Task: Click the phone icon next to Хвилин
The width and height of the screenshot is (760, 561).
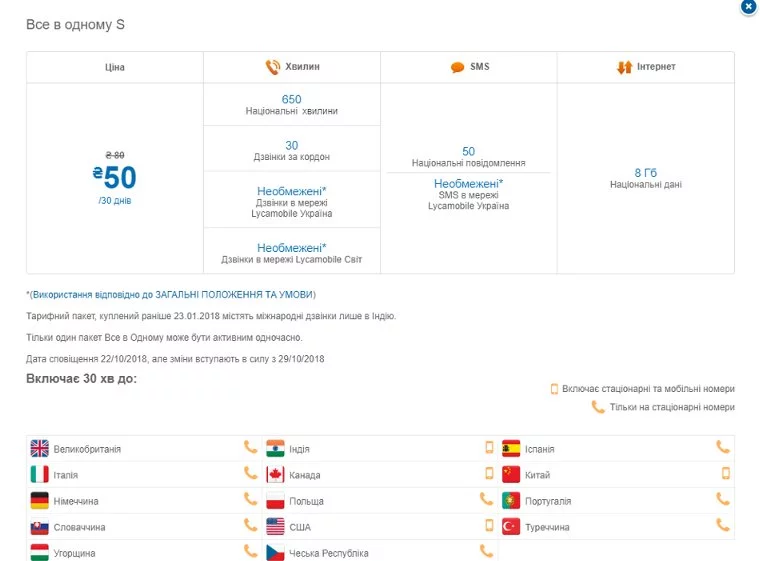Action: tap(273, 67)
